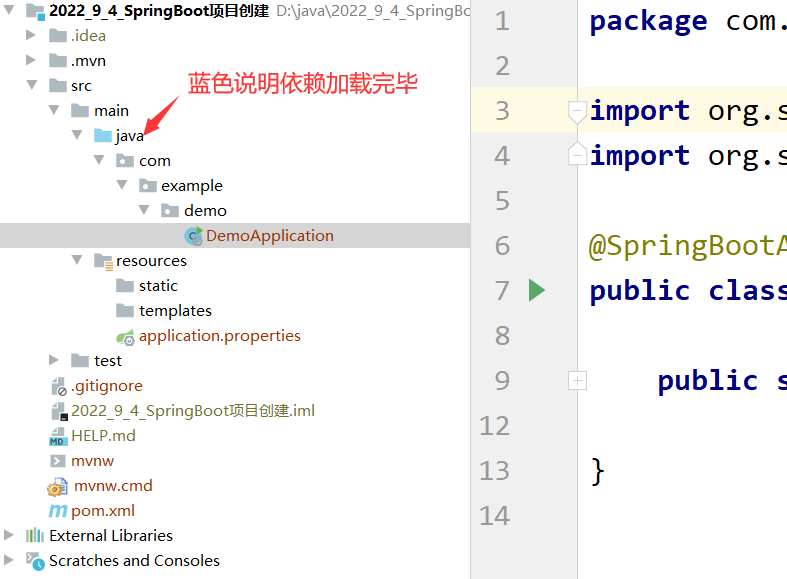Click the project module icon at root
787x579 pixels.
click(35, 11)
